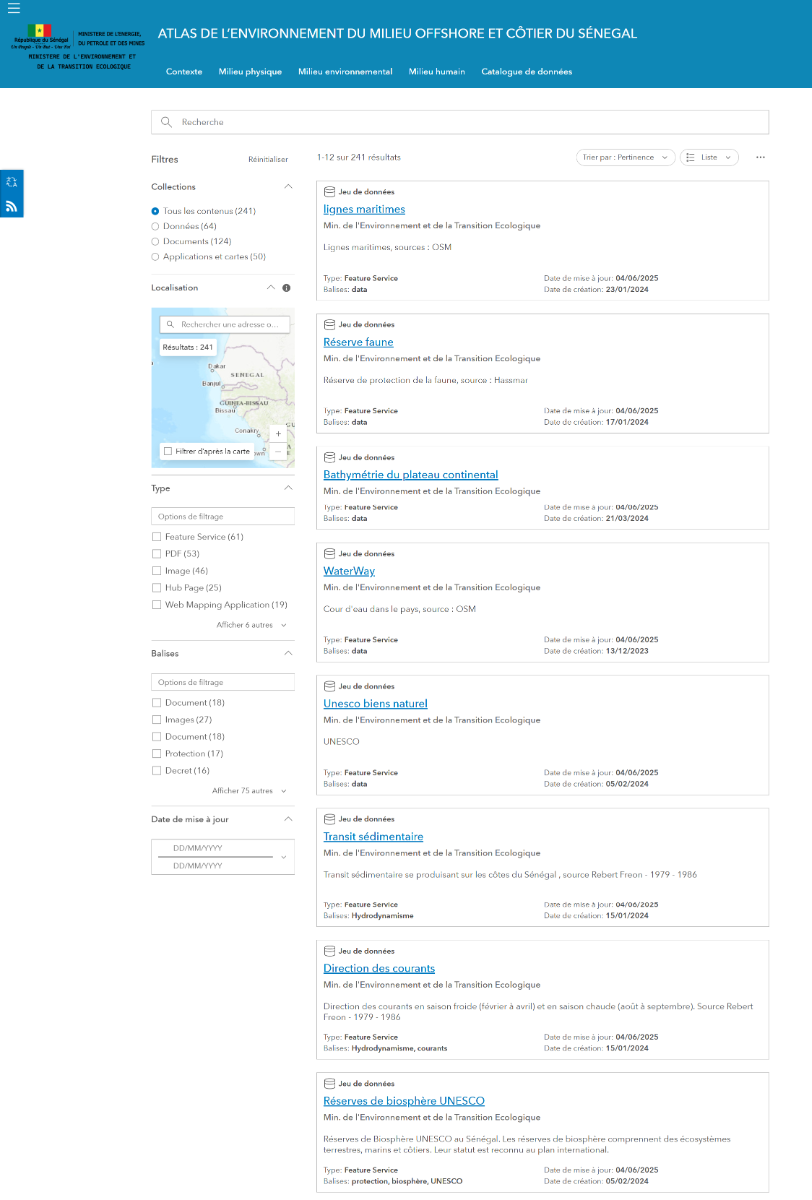Click the RSS feed icon on left sidebar

click(12, 206)
